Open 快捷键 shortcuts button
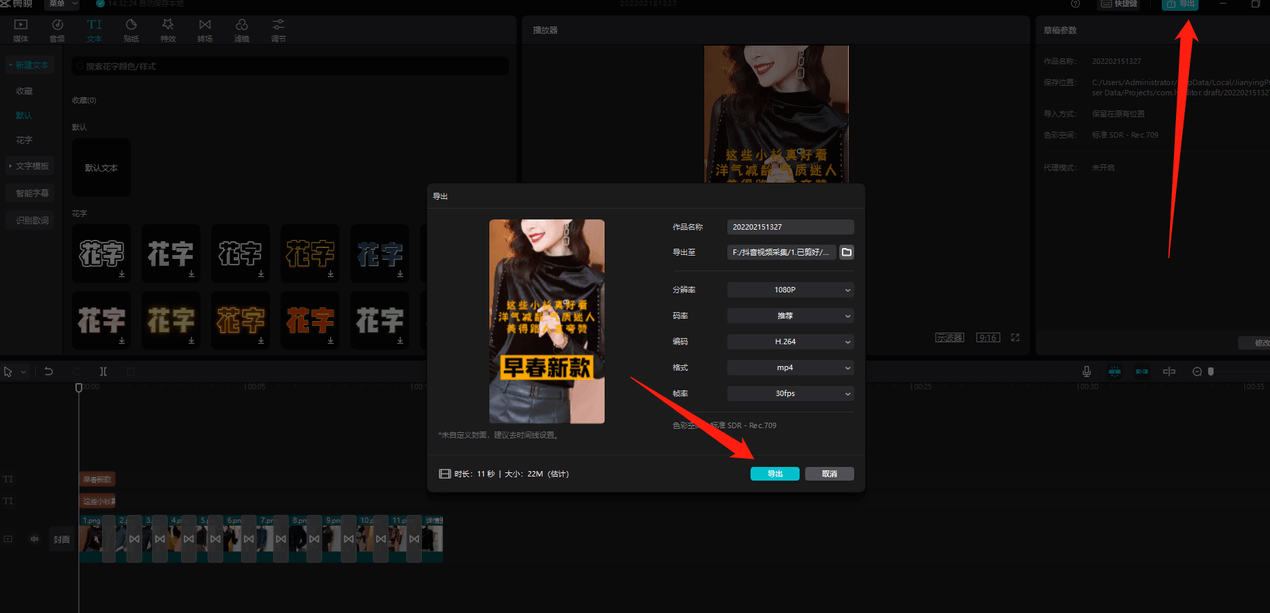Image resolution: width=1270 pixels, height=613 pixels. (1119, 4)
